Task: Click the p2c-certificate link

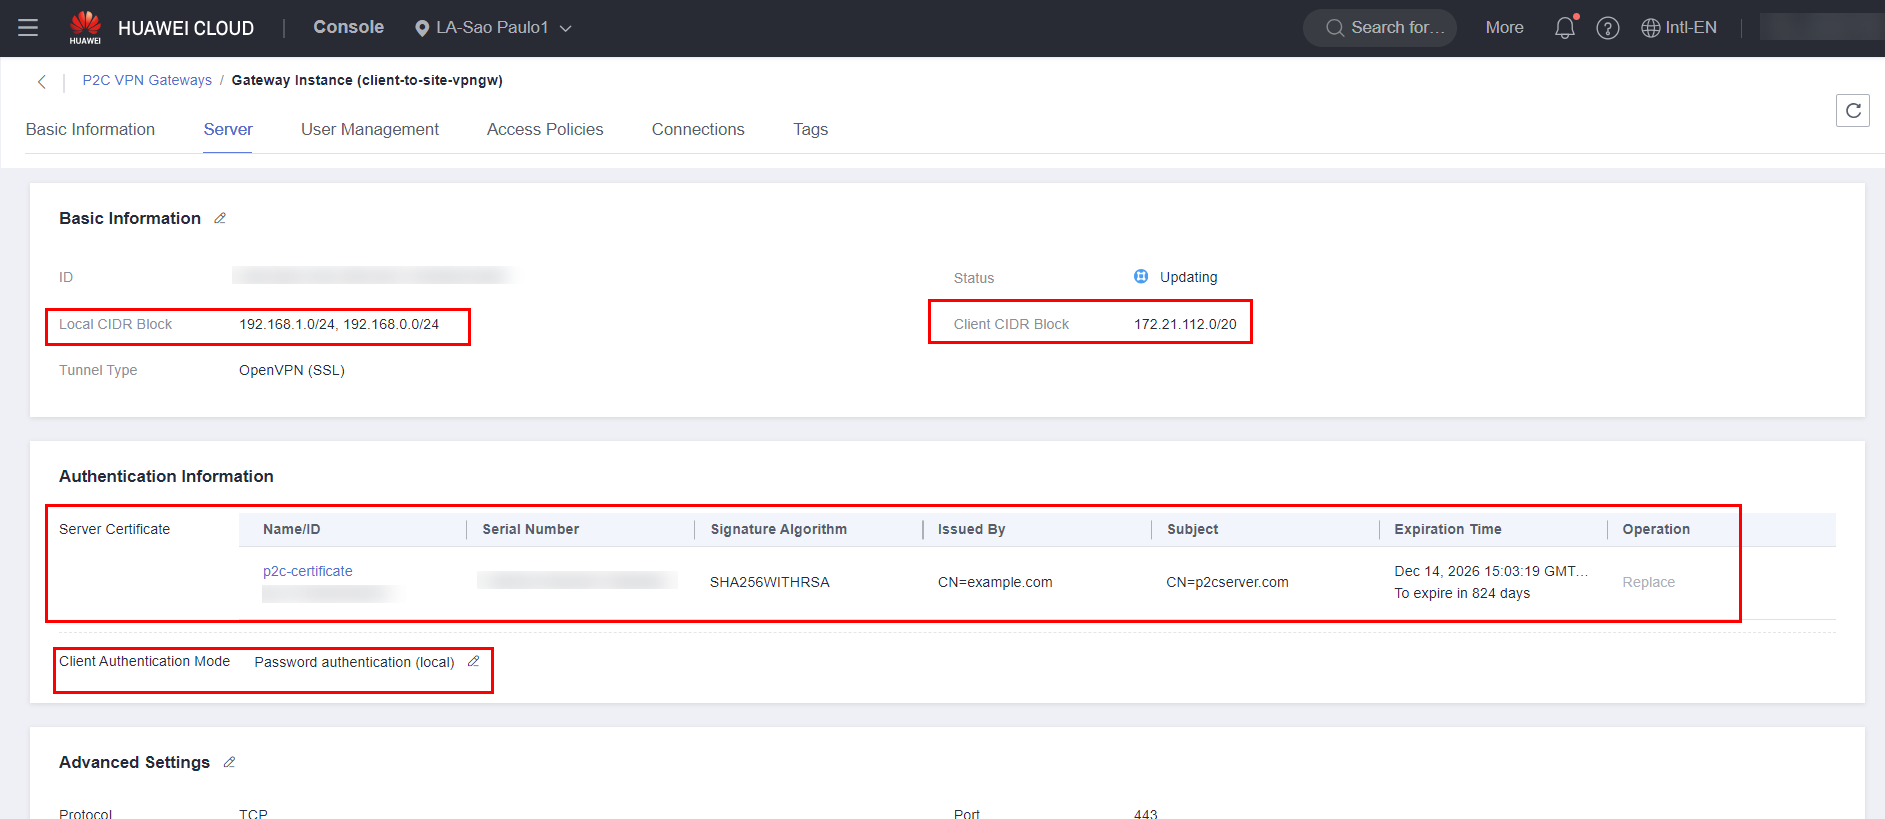Action: [307, 571]
